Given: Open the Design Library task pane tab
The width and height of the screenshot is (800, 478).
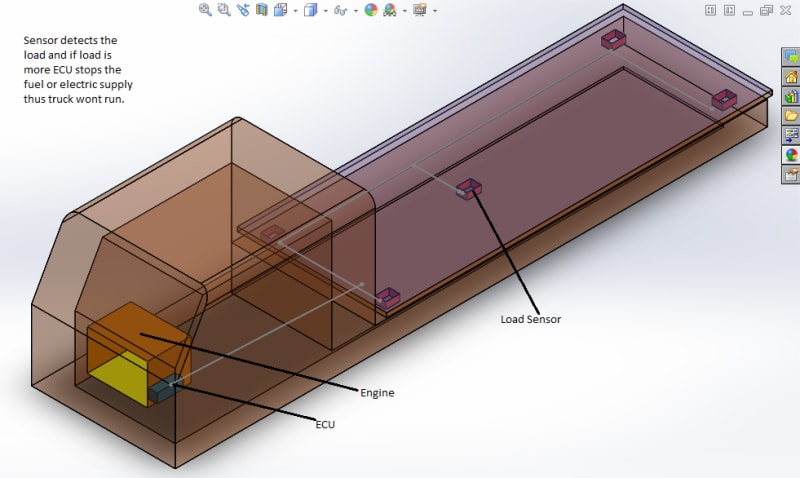Looking at the screenshot, I should [791, 96].
